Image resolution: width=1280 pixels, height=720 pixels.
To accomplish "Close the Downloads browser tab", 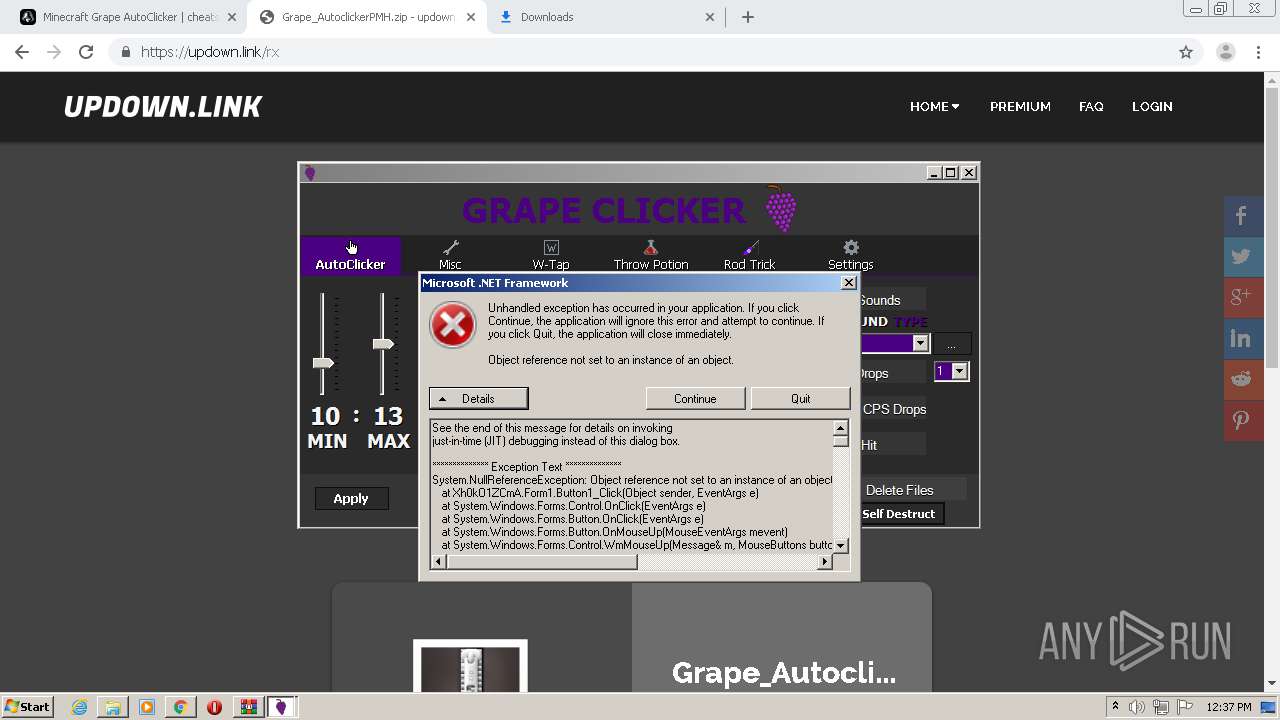I will coord(710,17).
